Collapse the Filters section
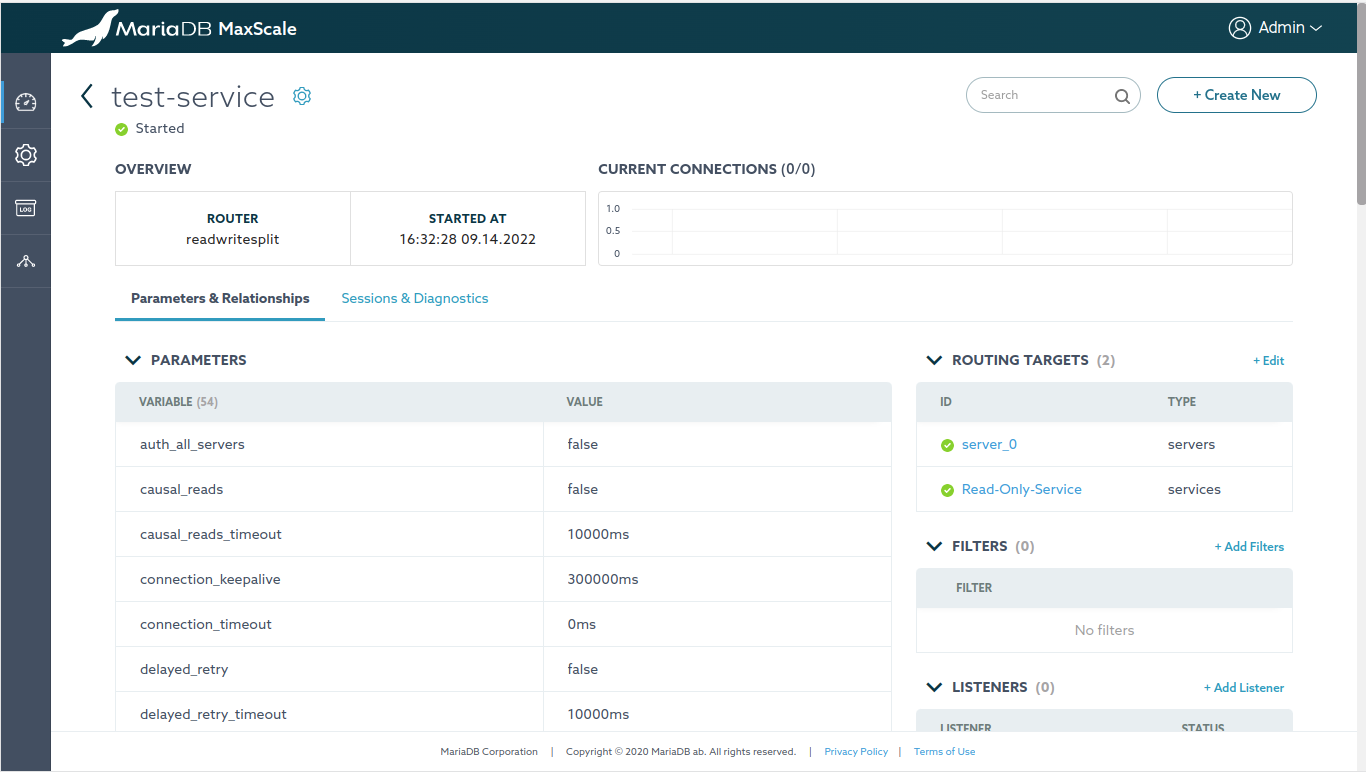1366x772 pixels. point(934,546)
